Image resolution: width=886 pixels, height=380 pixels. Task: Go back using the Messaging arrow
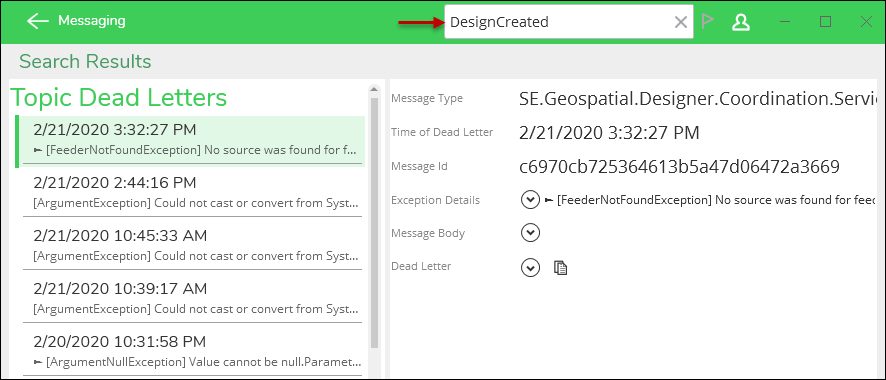[x=37, y=21]
